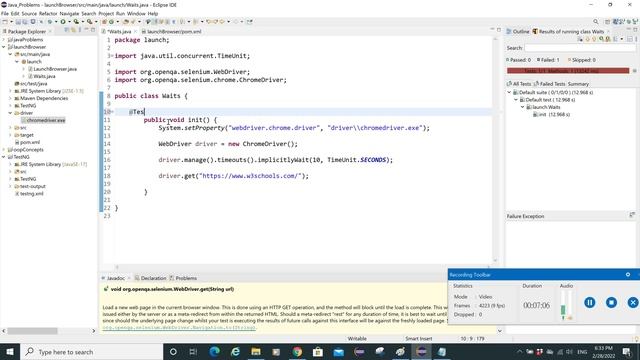Open Microsoft Store from the taskbar
Viewport: 640px width, 360px height.
coord(318,351)
